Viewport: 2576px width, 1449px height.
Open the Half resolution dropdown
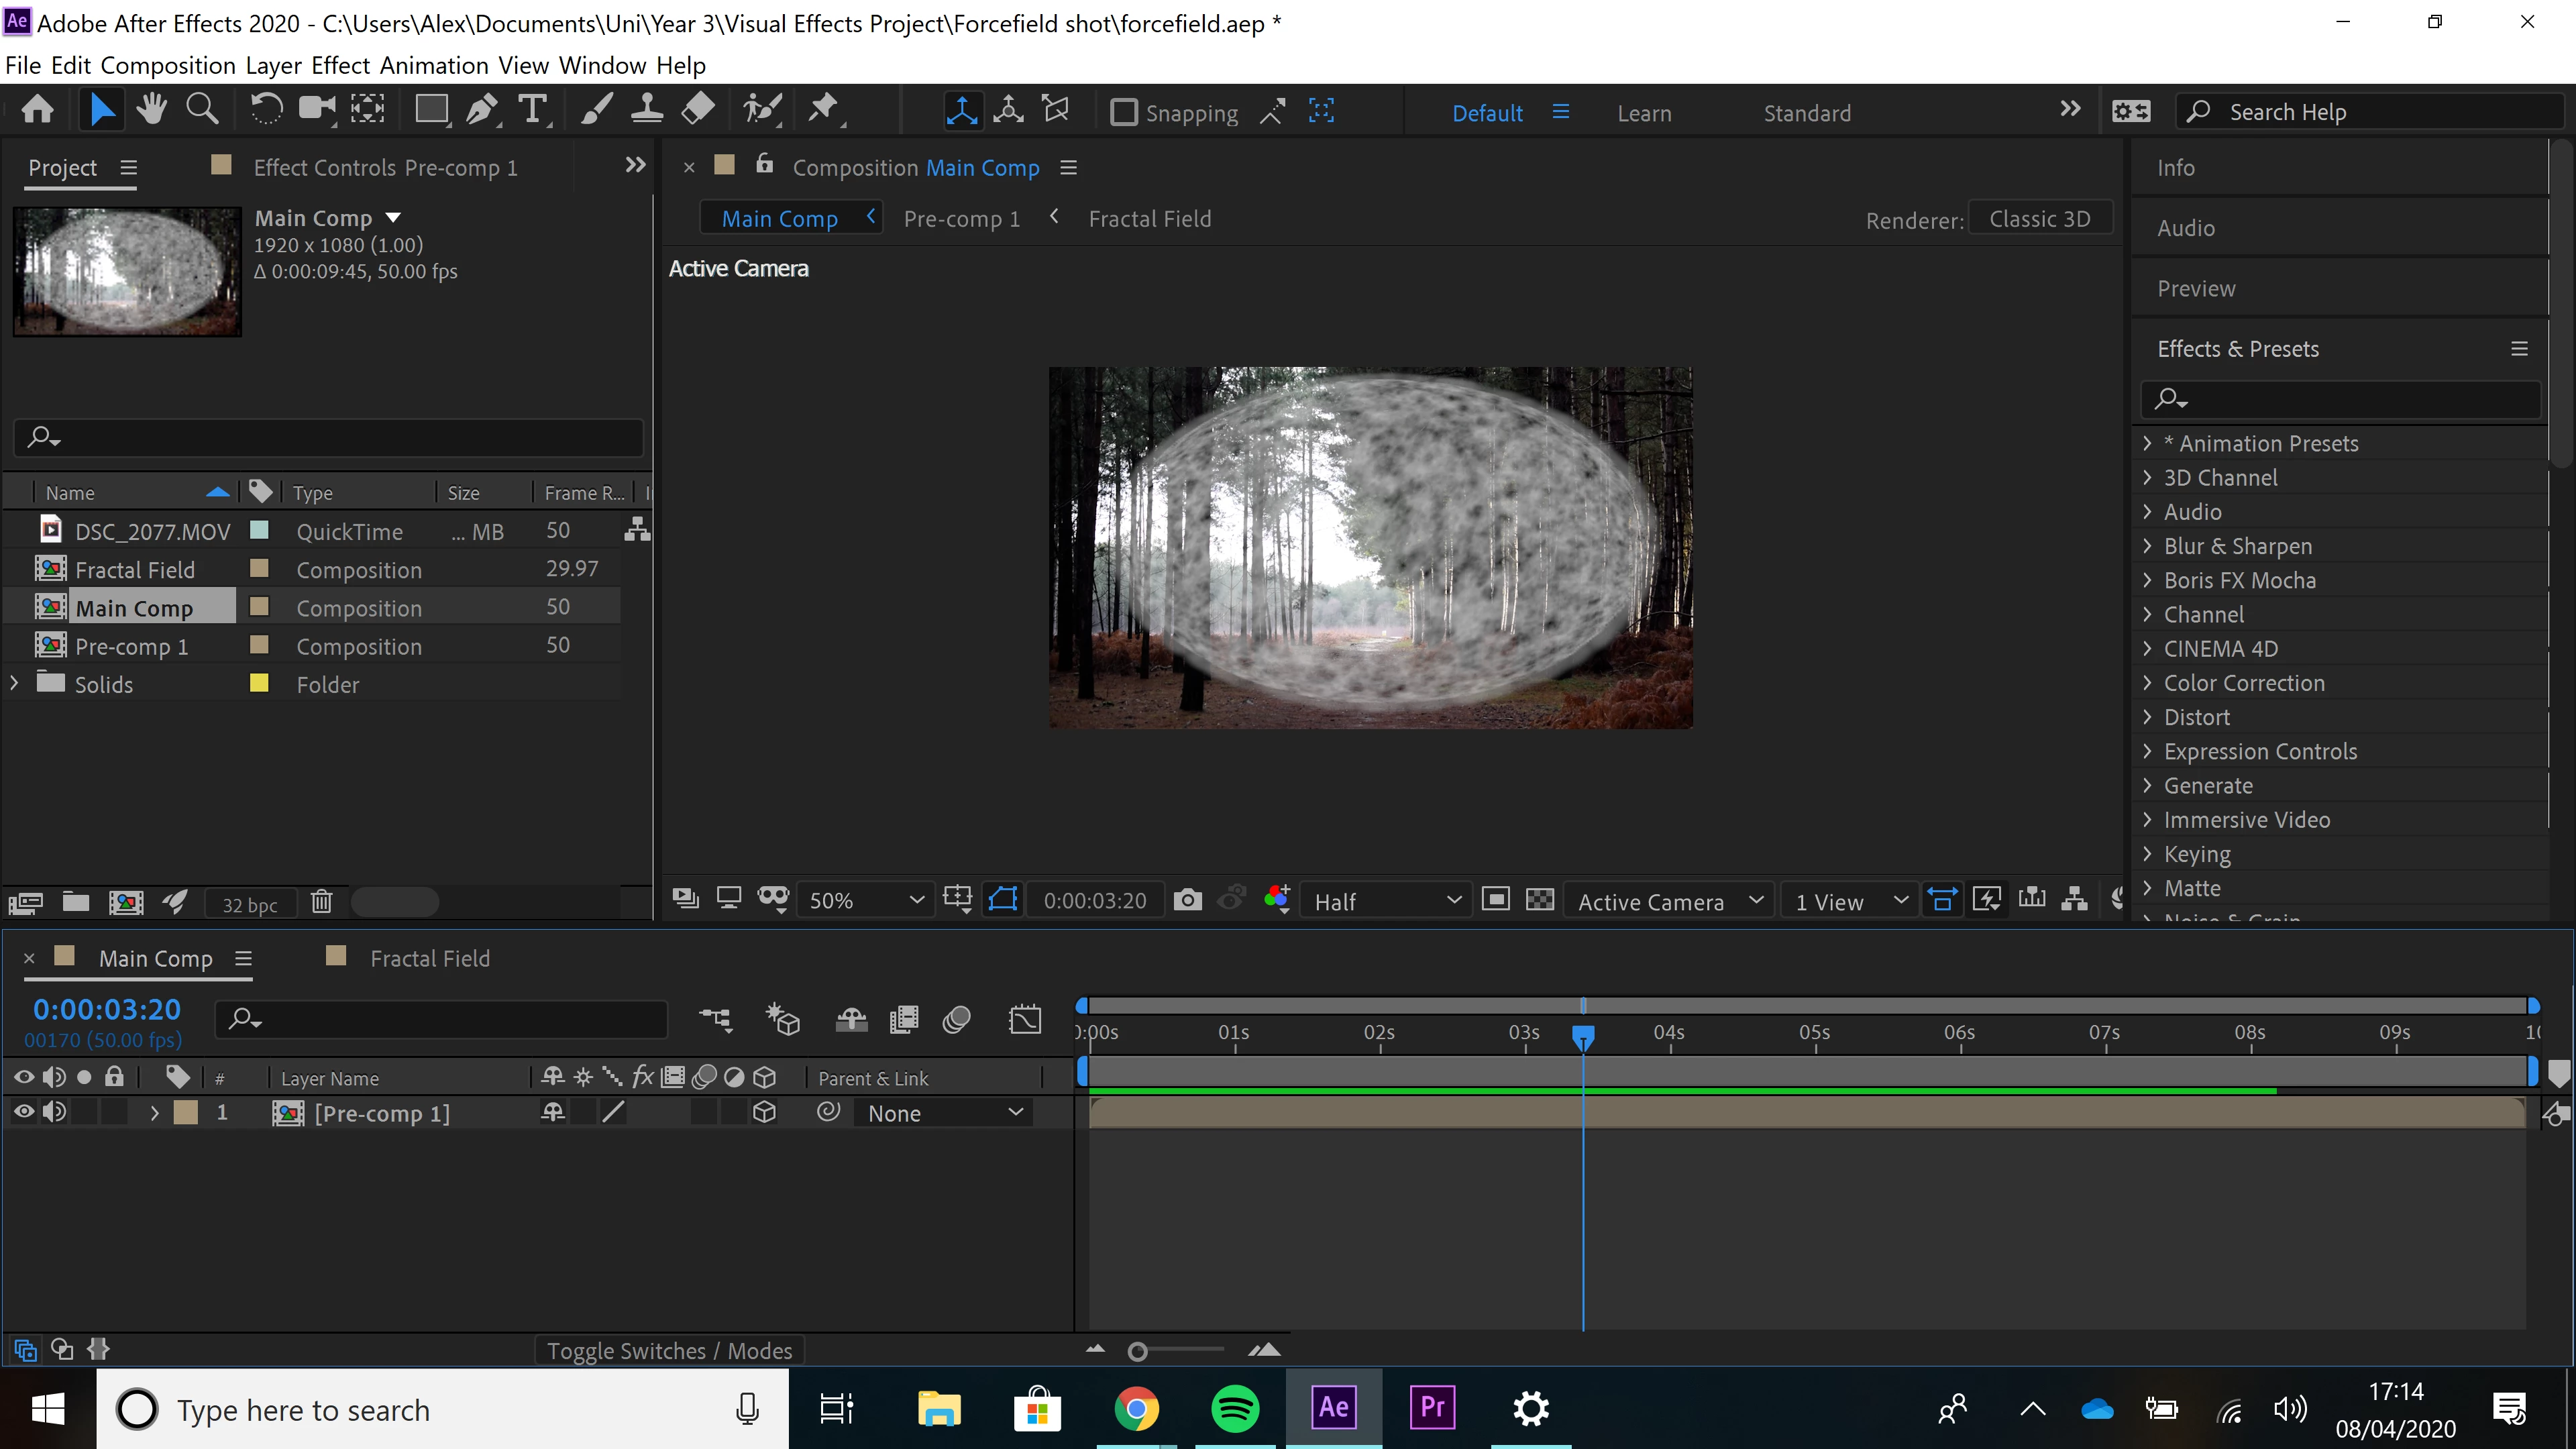(1386, 901)
